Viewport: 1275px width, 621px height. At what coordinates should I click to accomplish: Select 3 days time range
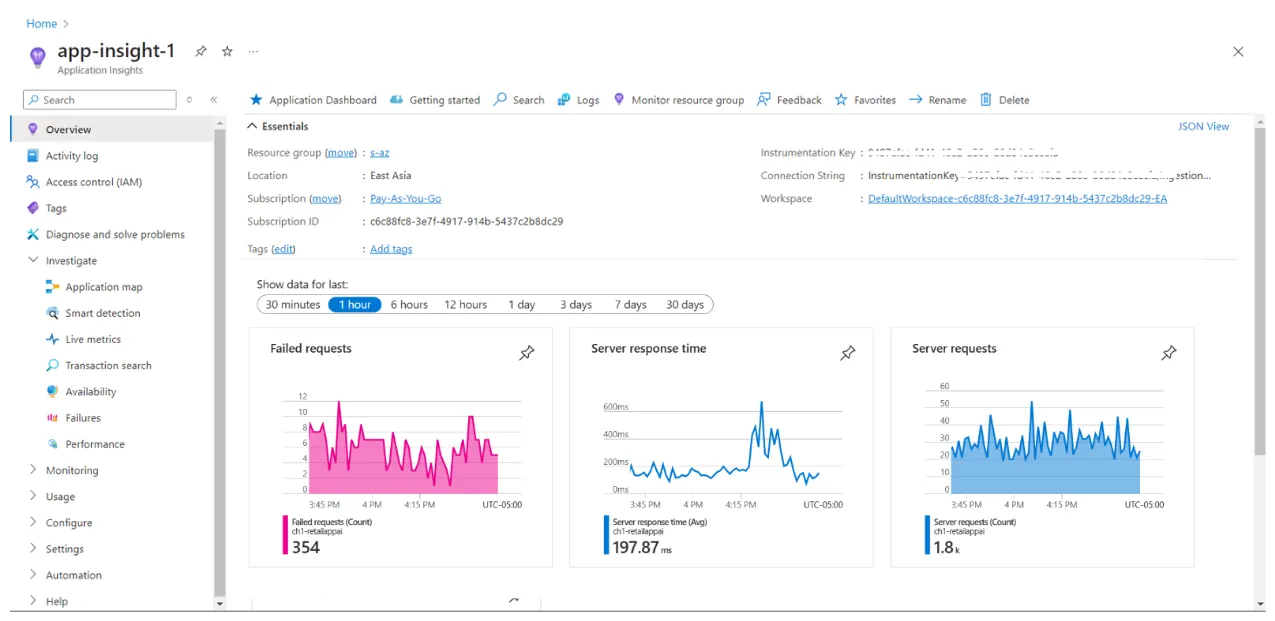pos(576,305)
